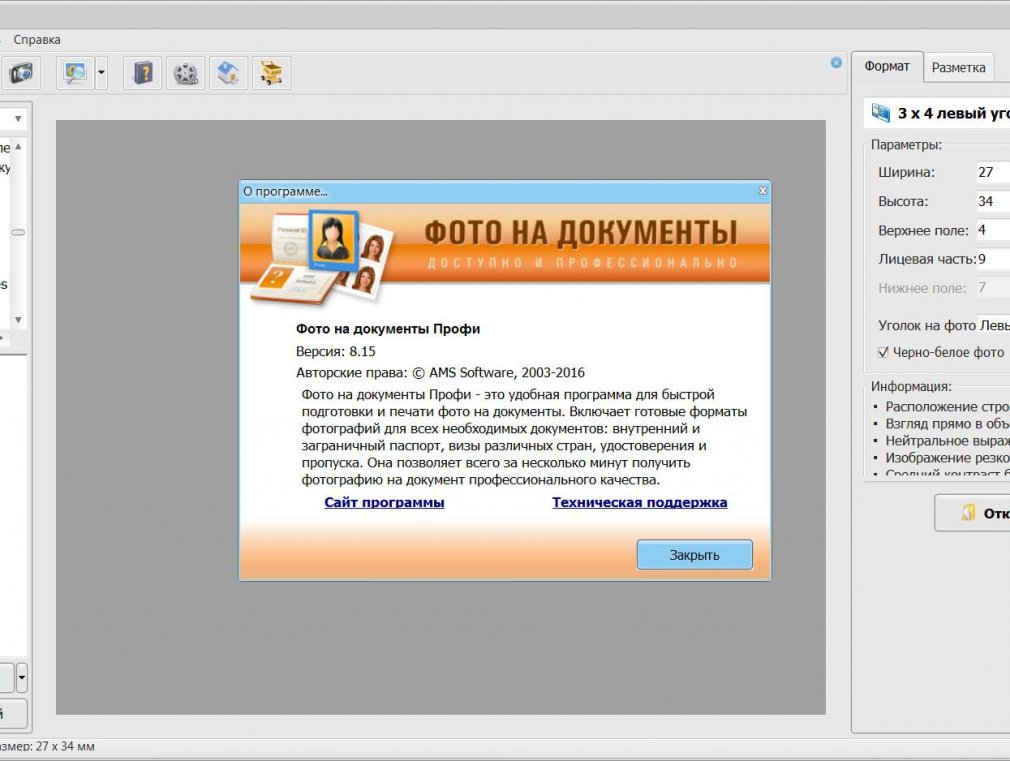Click the Информация group label
The image size is (1010, 761).
tap(911, 387)
